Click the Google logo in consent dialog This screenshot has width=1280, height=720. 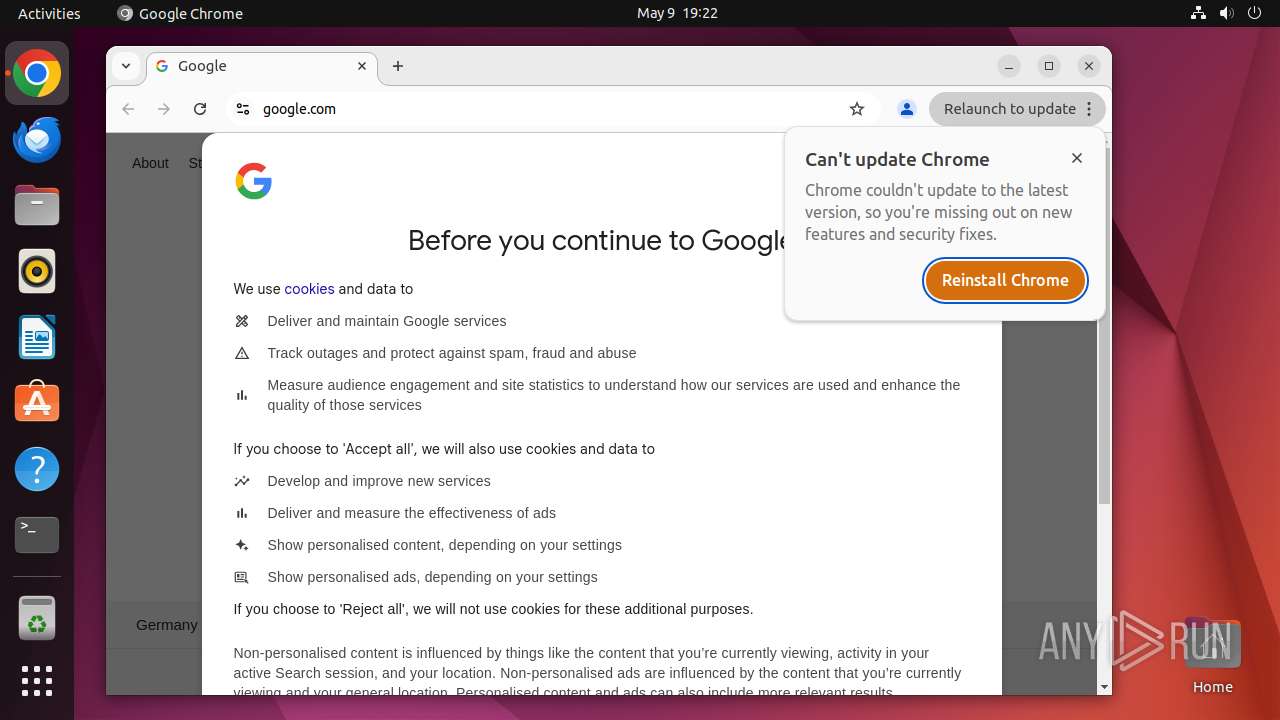tap(254, 181)
